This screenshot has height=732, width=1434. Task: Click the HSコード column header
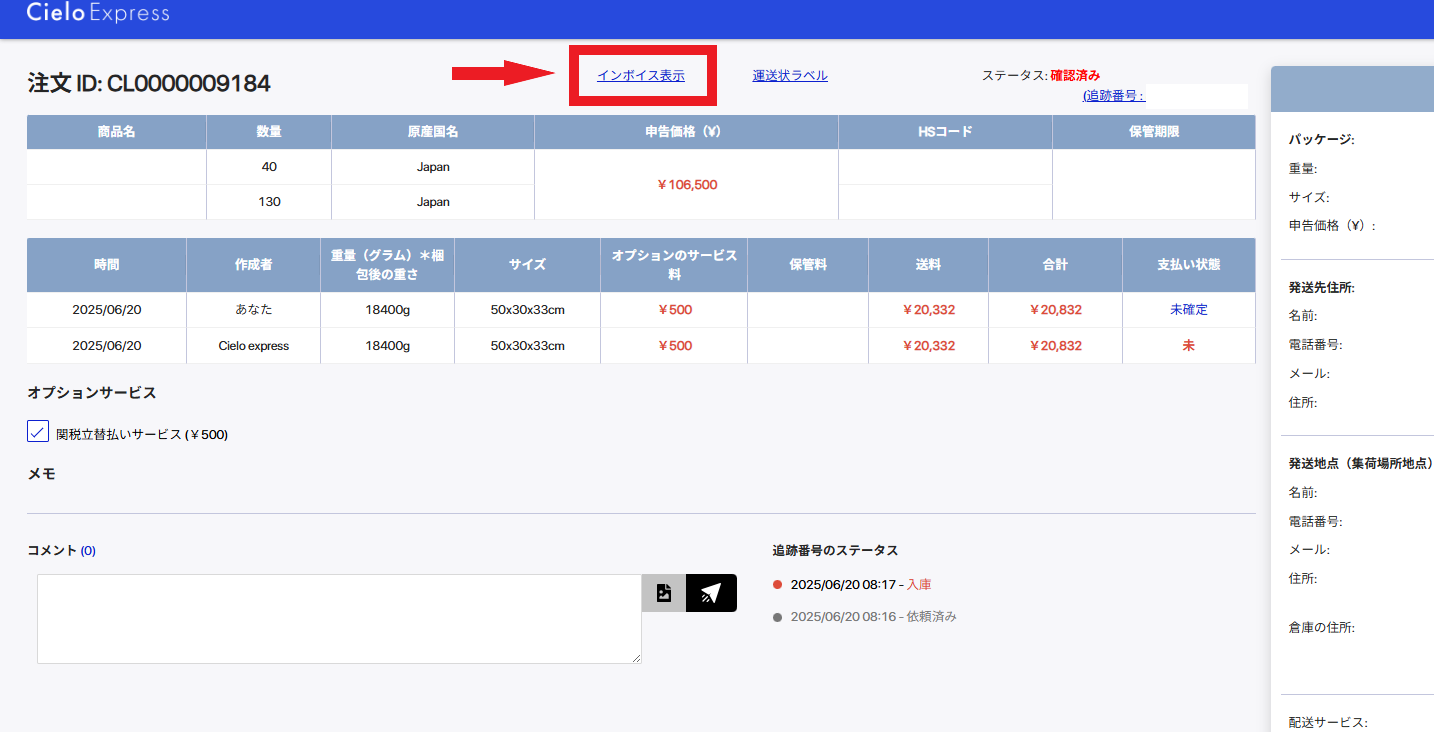(945, 132)
